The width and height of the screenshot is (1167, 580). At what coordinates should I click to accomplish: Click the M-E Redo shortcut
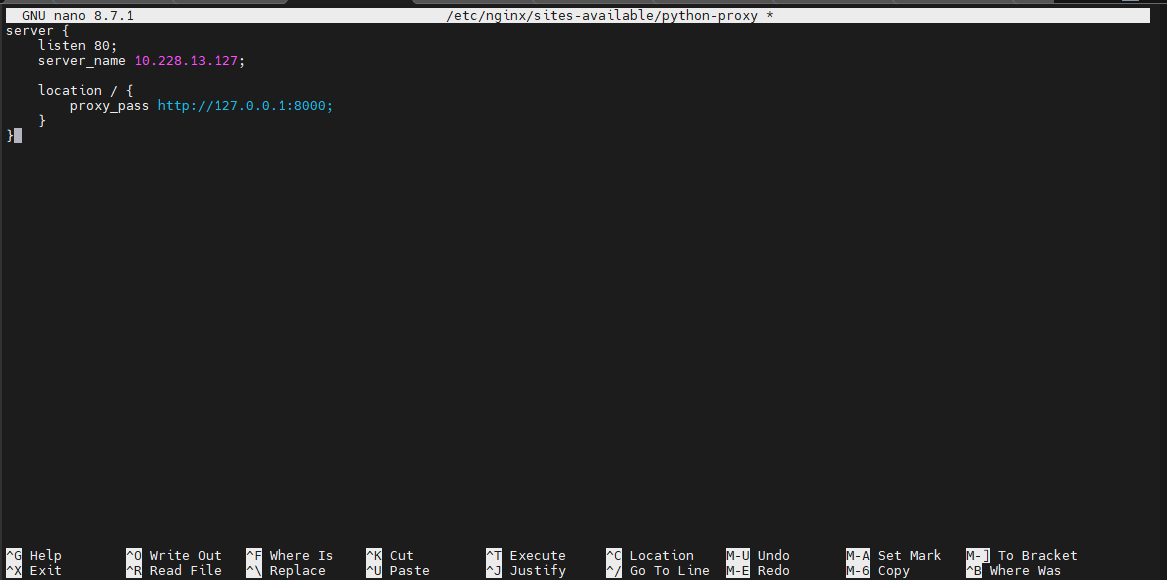[758, 571]
